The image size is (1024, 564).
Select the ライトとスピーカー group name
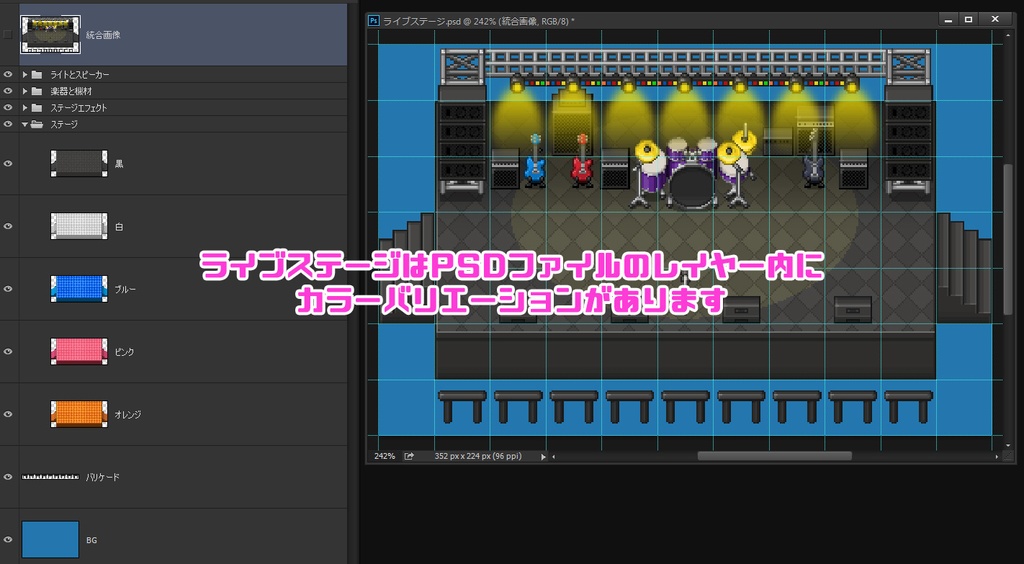pyautogui.click(x=80, y=75)
